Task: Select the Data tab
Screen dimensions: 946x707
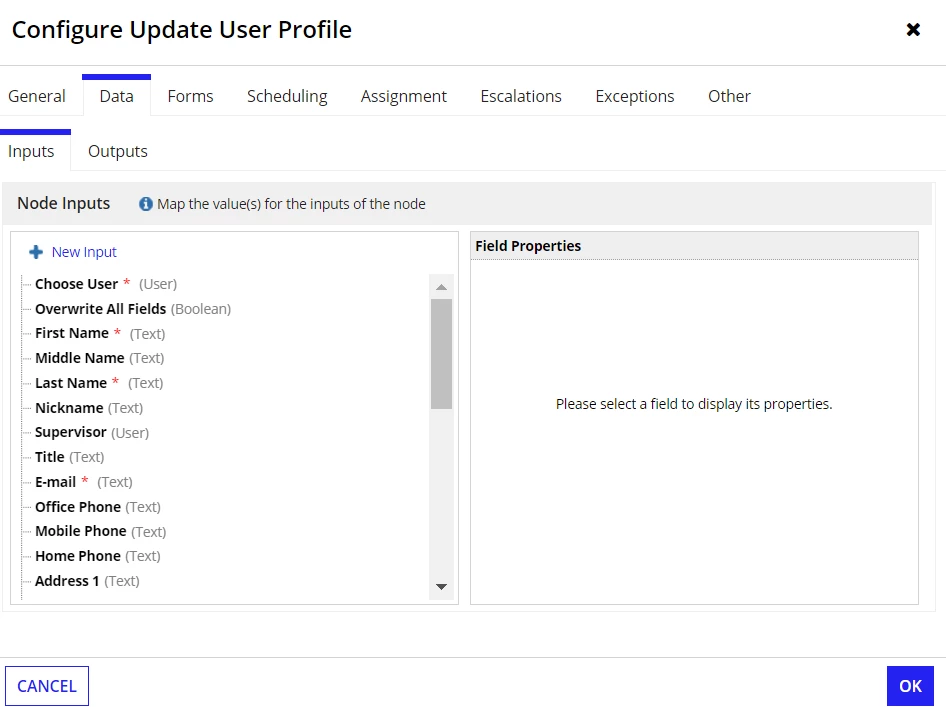Action: coord(116,97)
